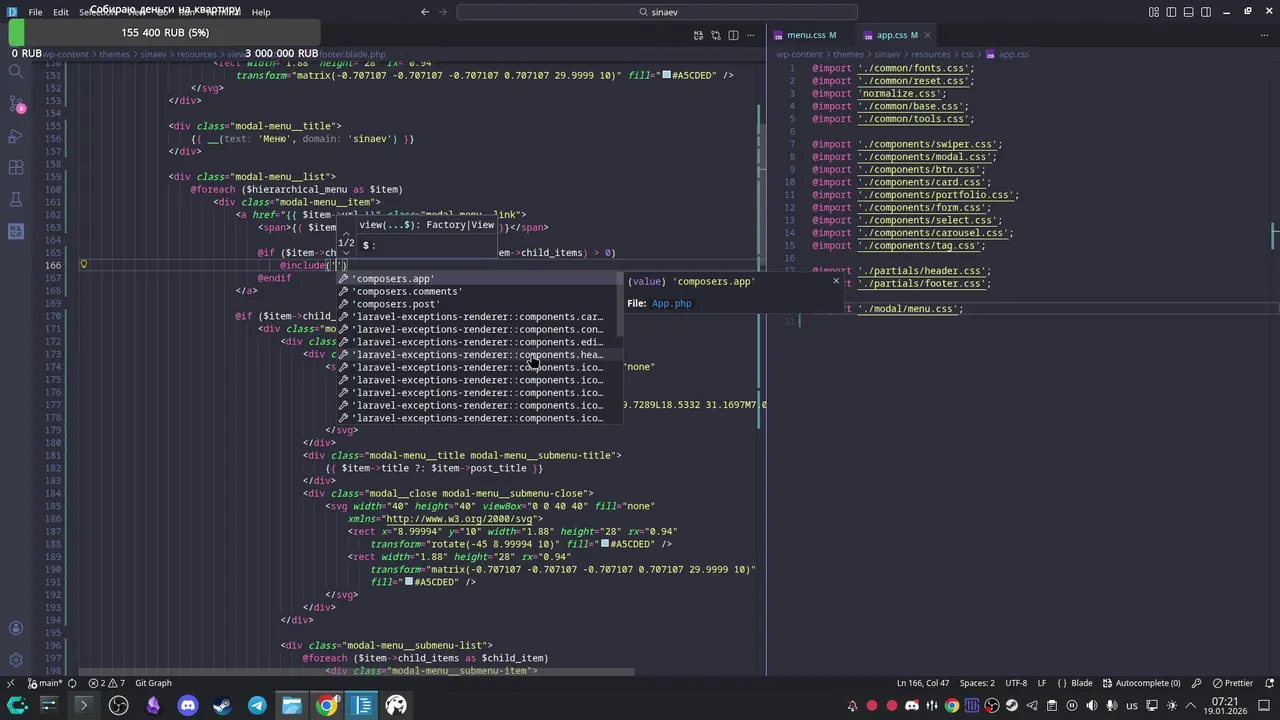
Task: Open the Testing flask view
Action: [x=15, y=200]
